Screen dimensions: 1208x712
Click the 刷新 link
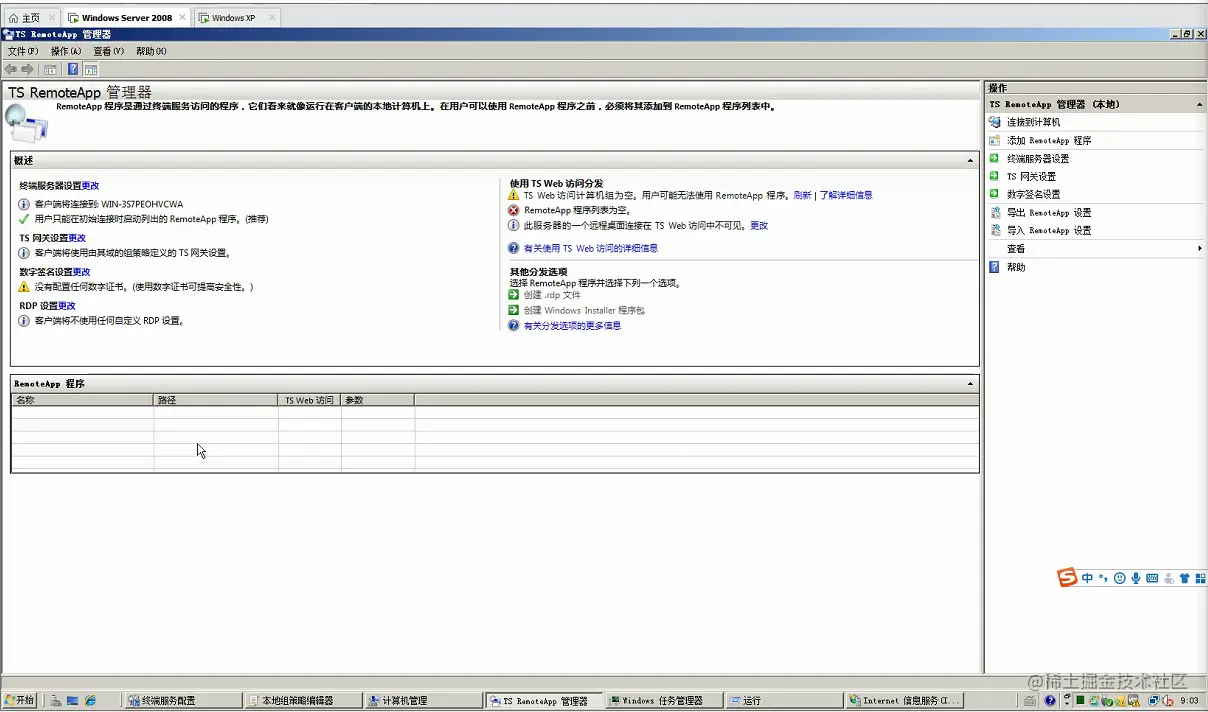pos(802,196)
